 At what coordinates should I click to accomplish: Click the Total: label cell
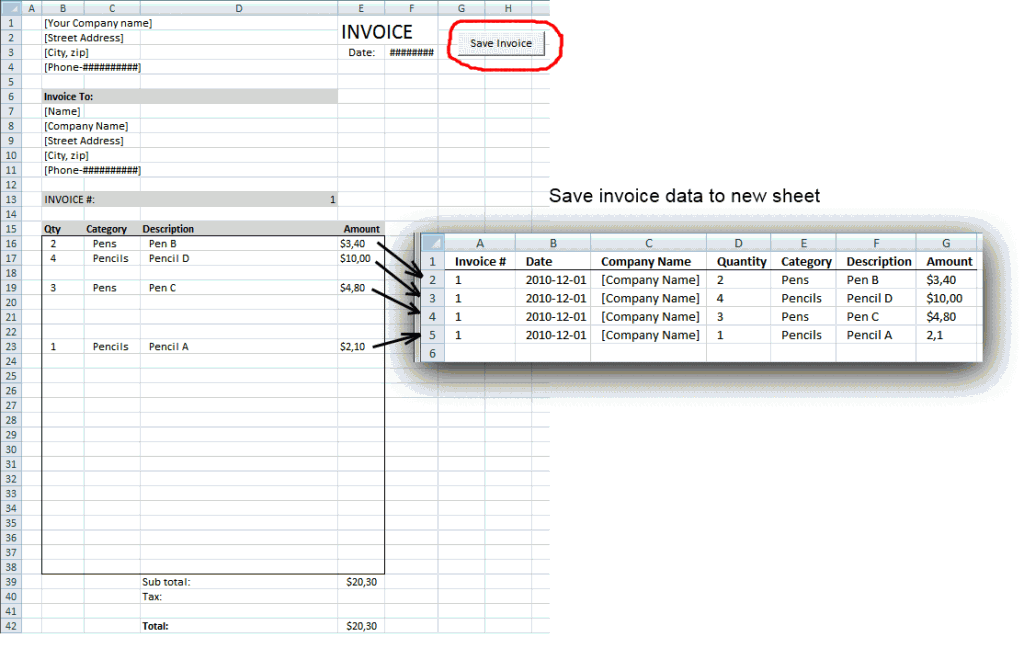click(155, 627)
